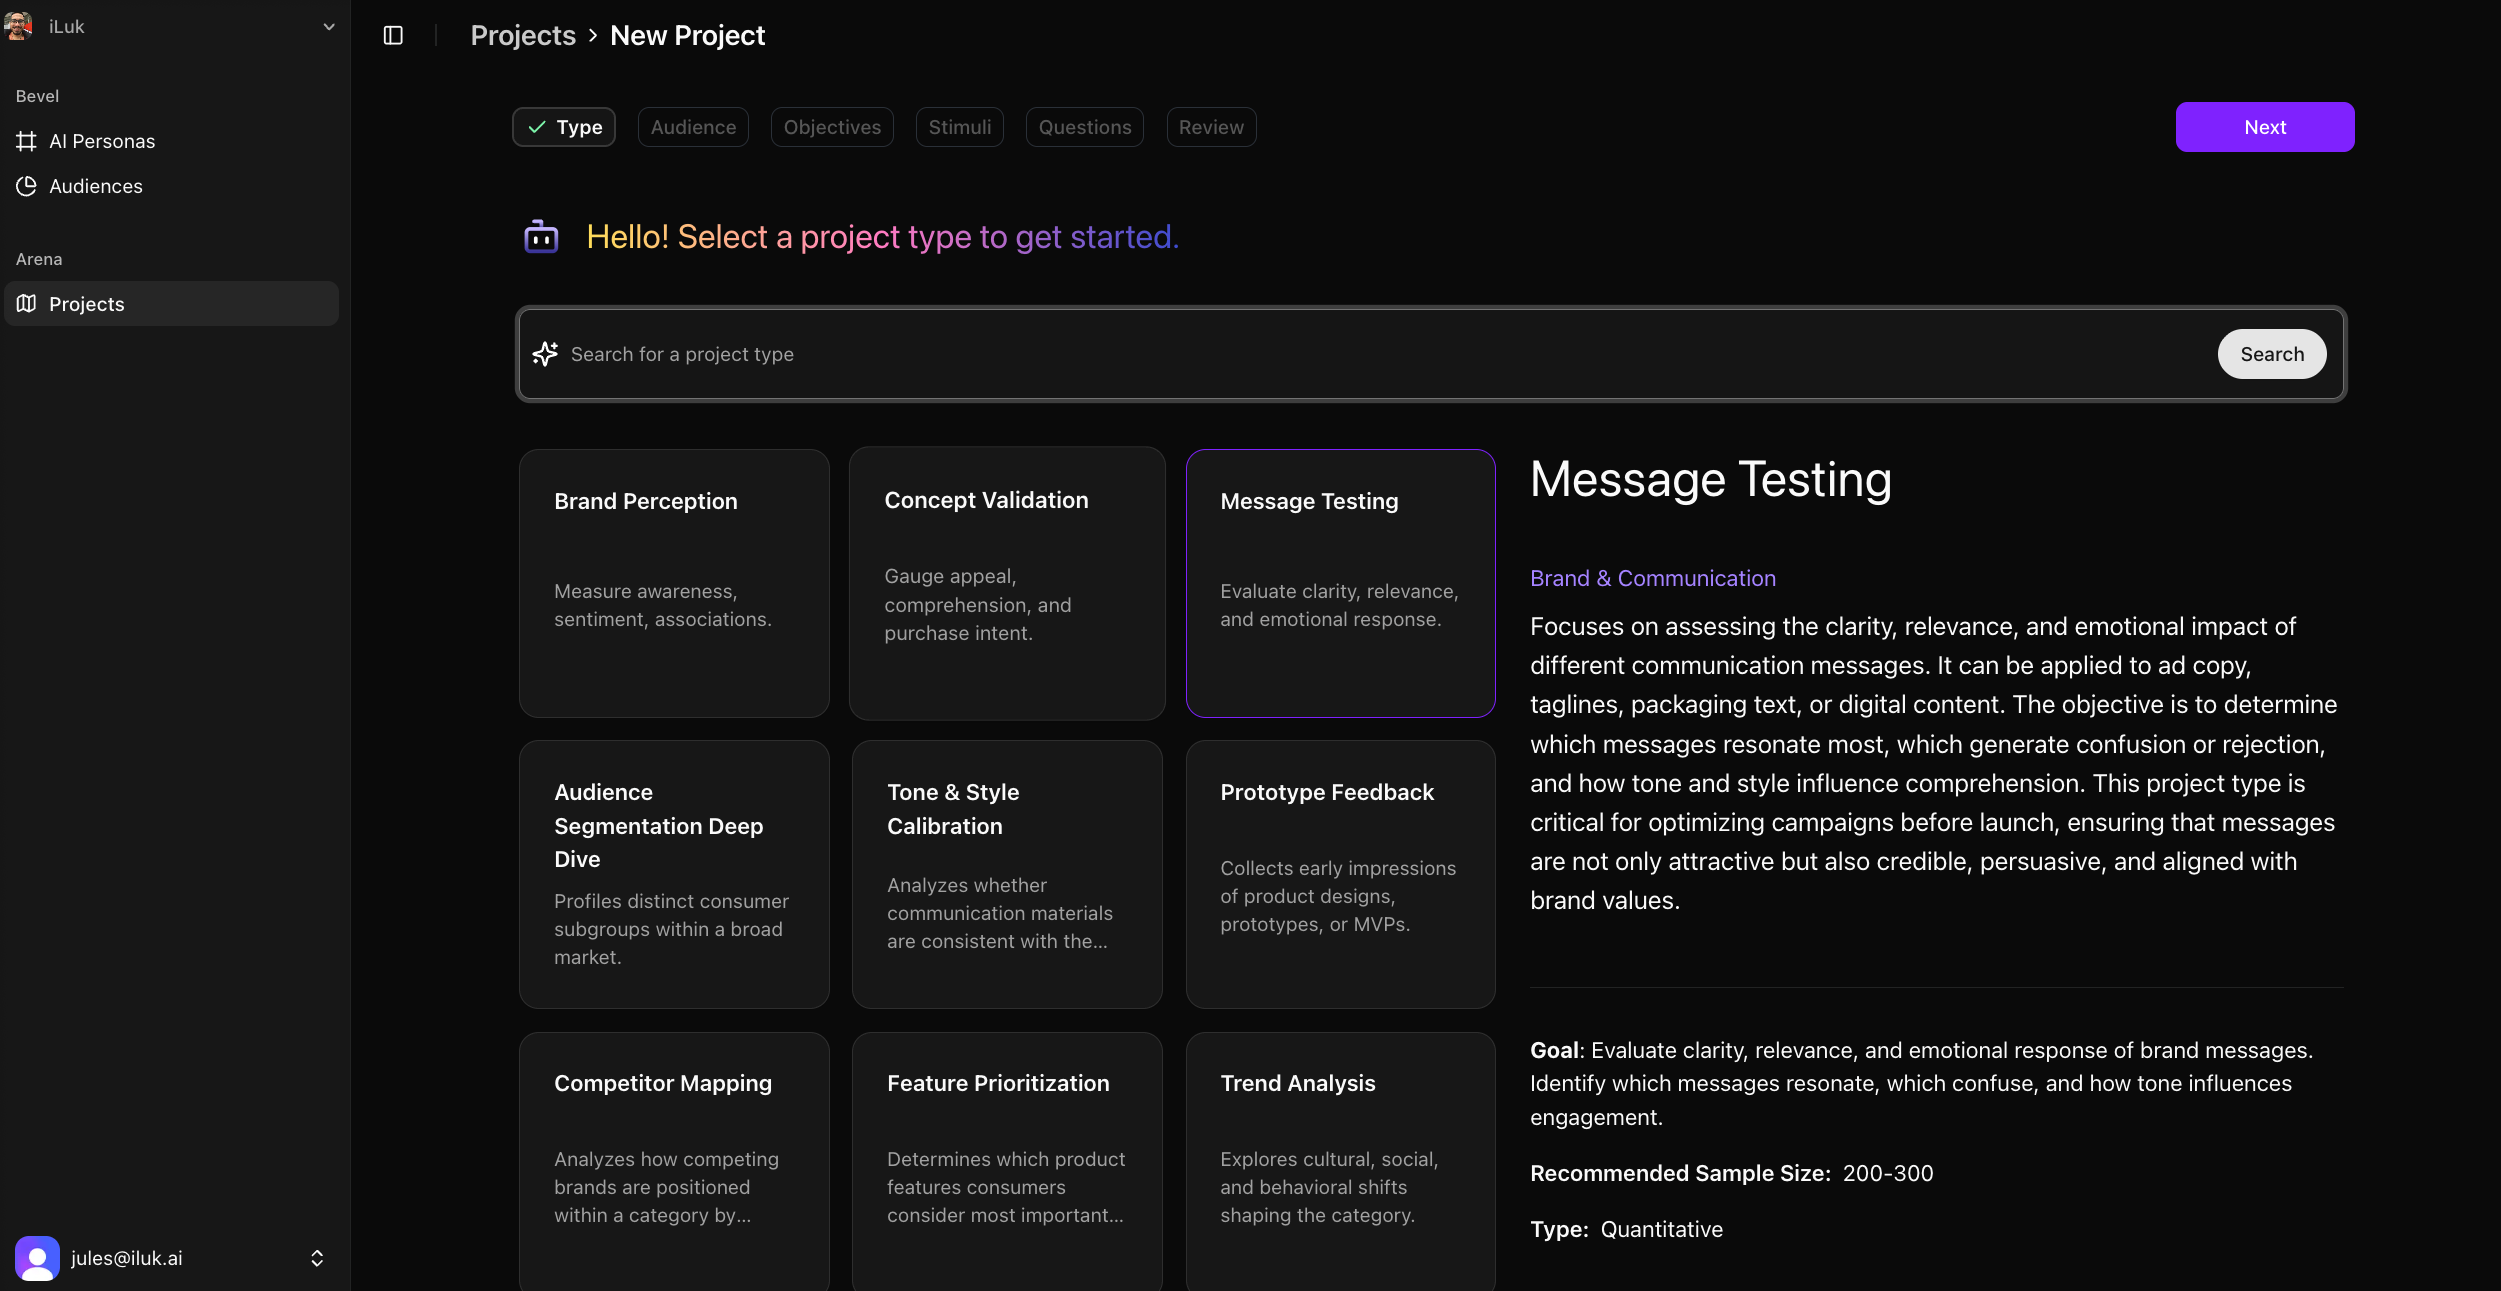Click the jules@iluk.ai user avatar
This screenshot has width=2501, height=1291.
click(37, 1258)
